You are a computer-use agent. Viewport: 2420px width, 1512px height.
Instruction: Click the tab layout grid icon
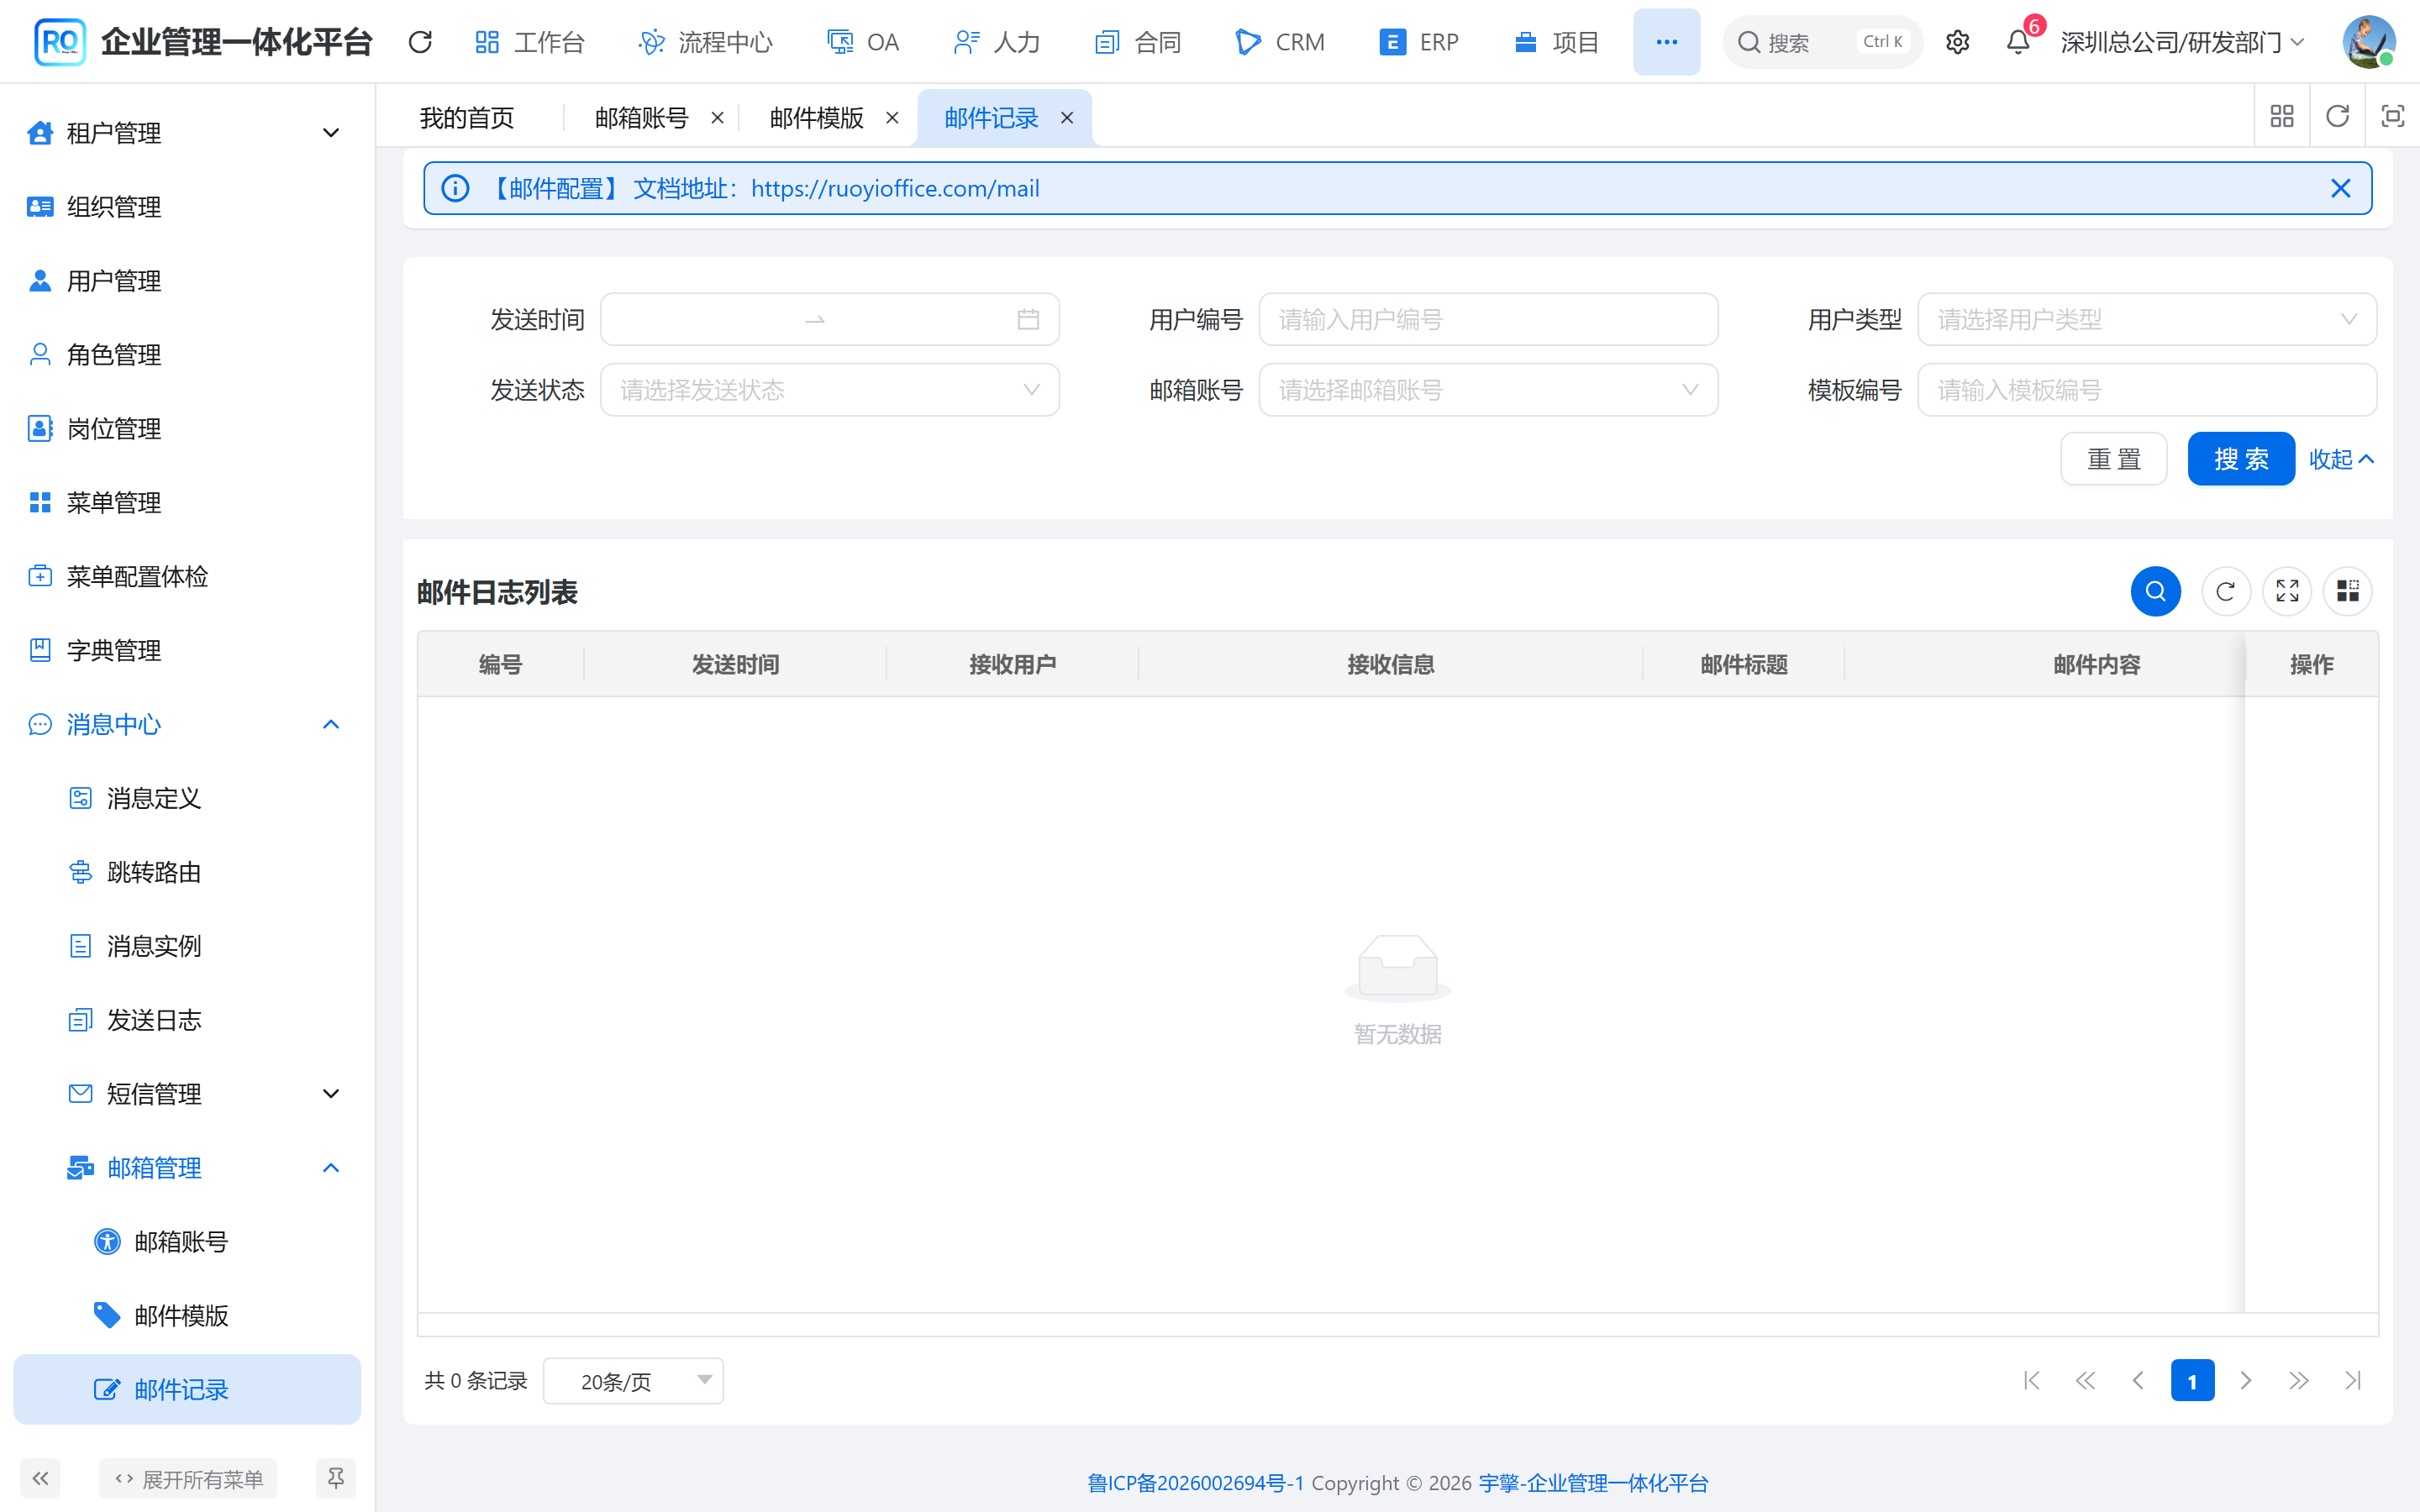2282,116
